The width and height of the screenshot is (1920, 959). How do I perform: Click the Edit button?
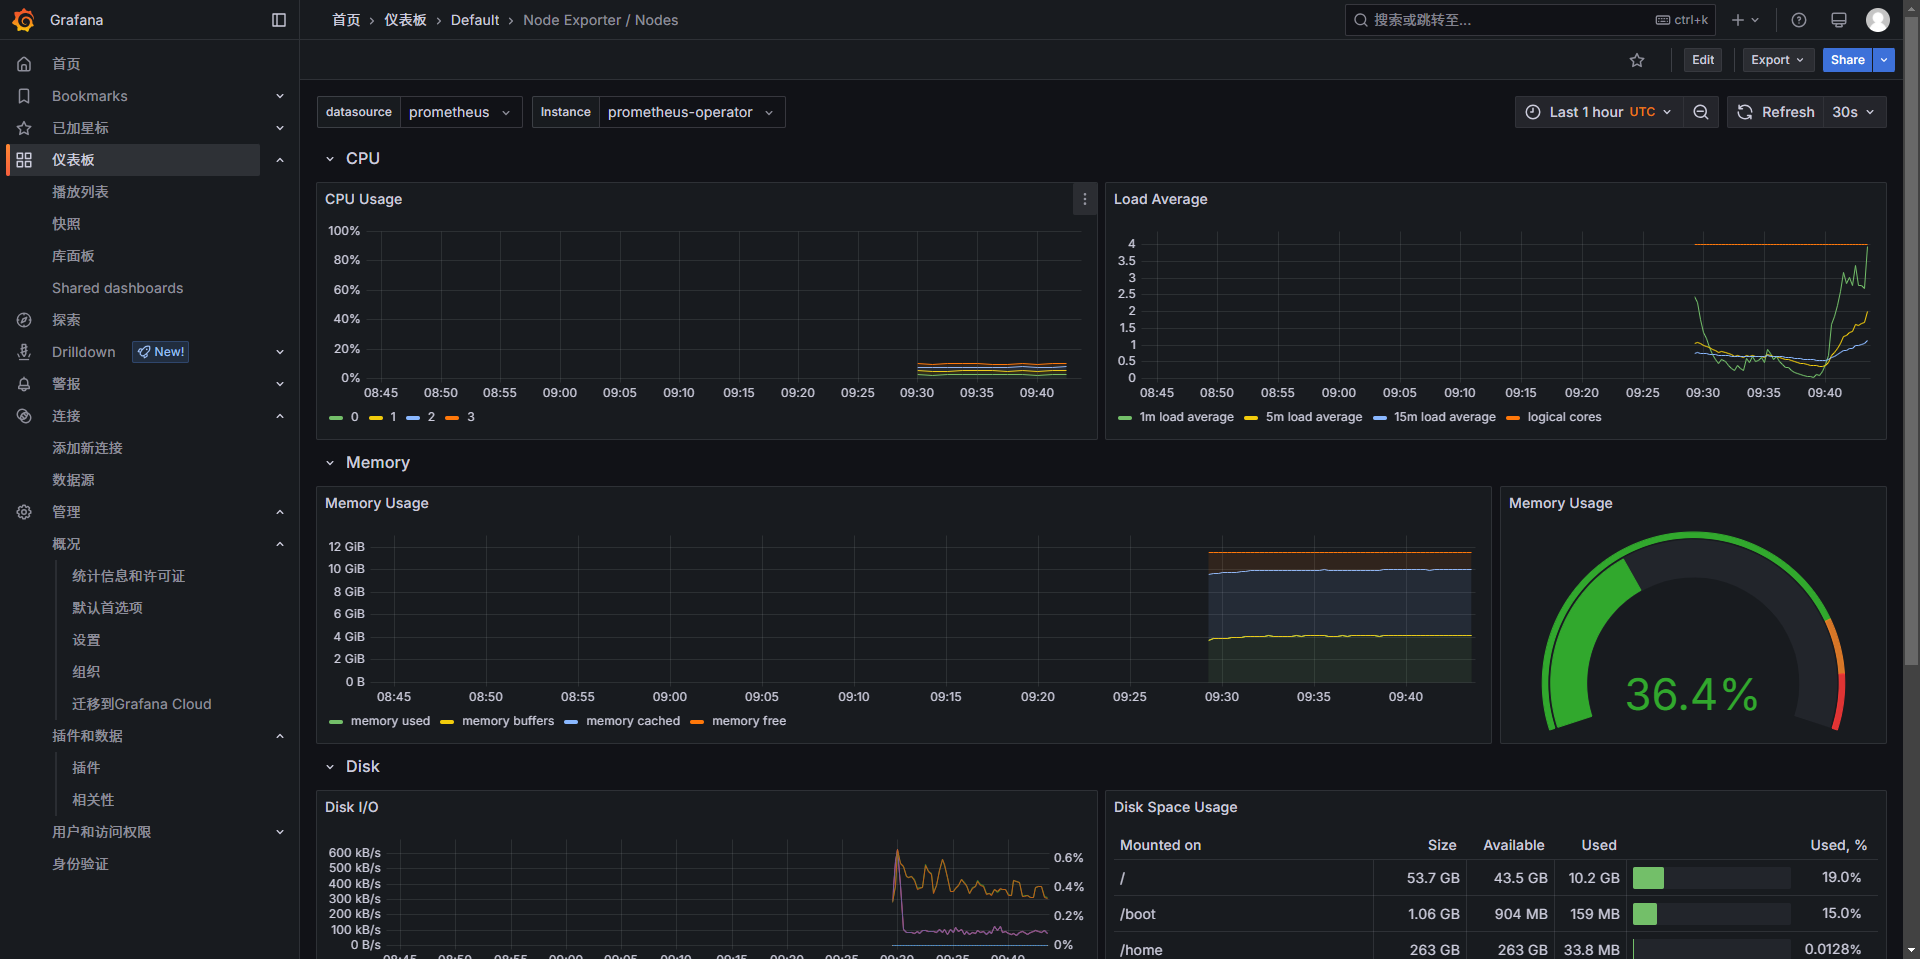pos(1703,60)
